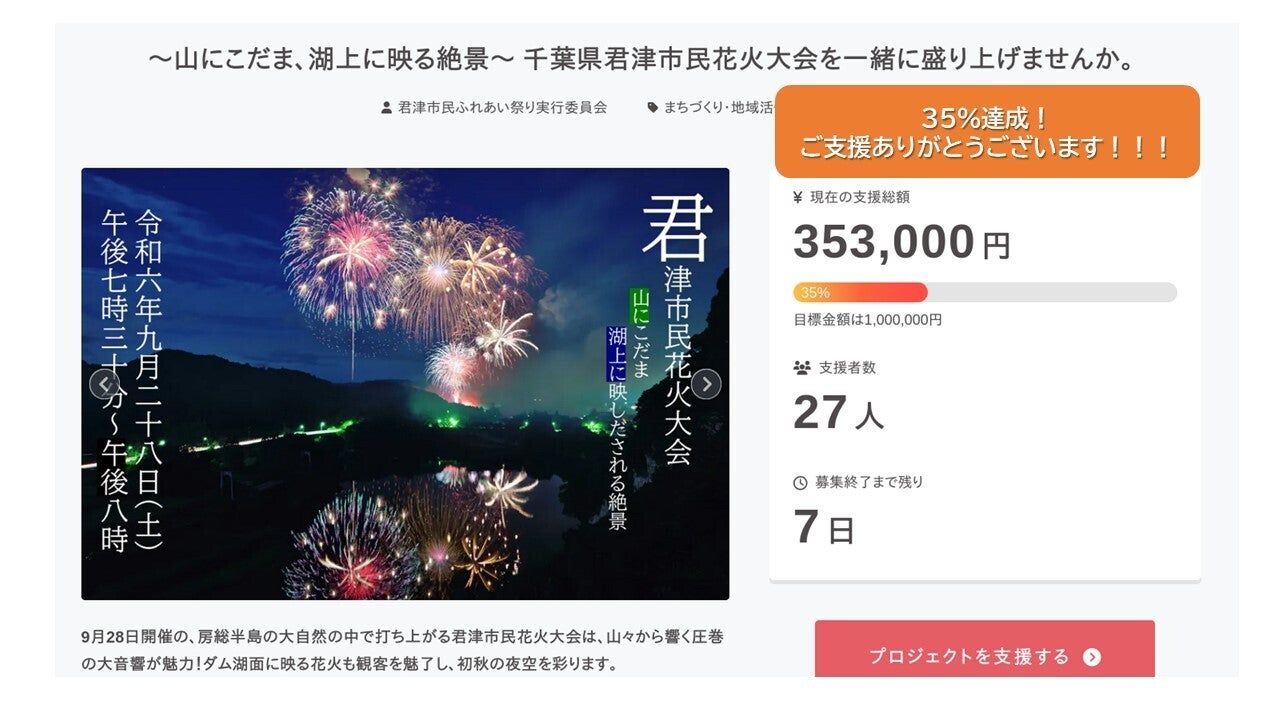This screenshot has height=720, width=1280.
Task: Click the supporters group icon beside 支援者数
Action: point(801,368)
